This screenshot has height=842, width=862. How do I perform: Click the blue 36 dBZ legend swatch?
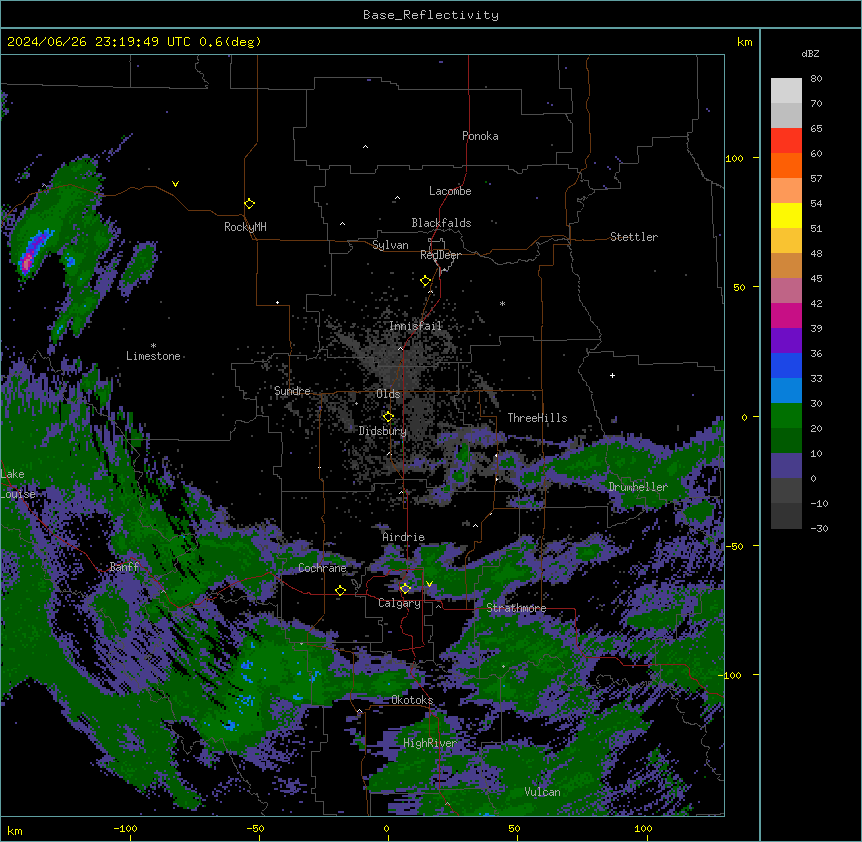tap(786, 365)
